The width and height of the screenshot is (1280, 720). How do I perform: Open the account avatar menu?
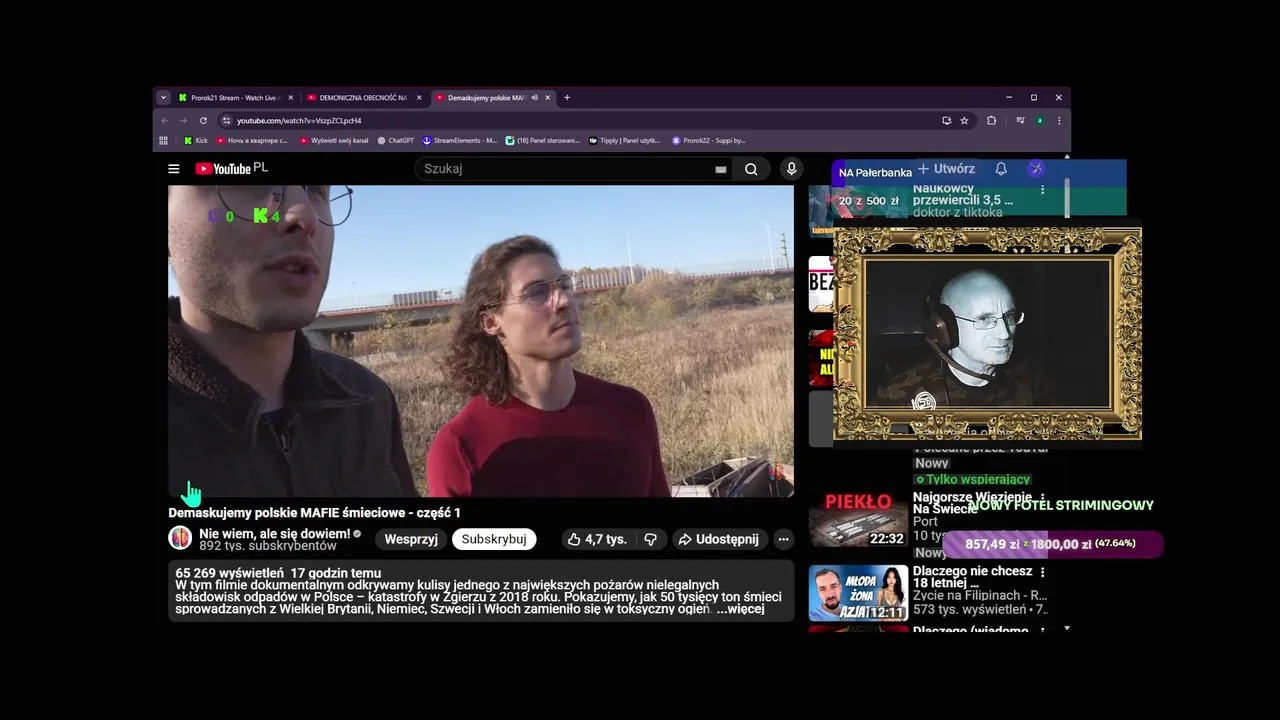coord(1036,169)
